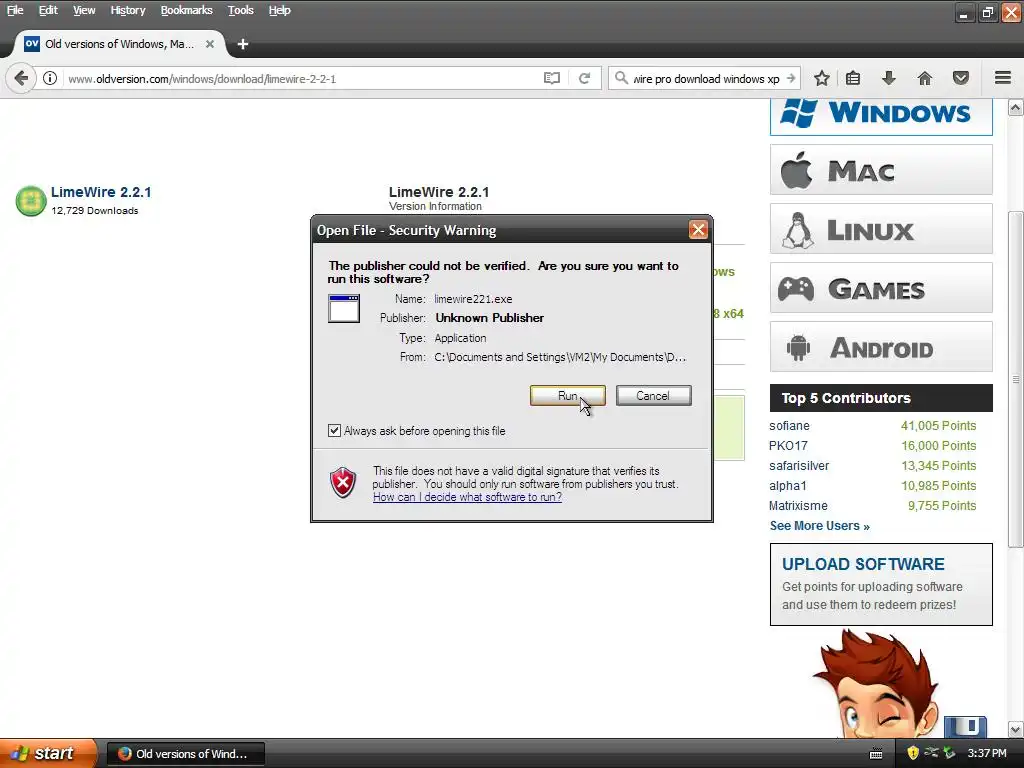Run the limewire221.exe file
This screenshot has width=1024, height=768.
[568, 396]
